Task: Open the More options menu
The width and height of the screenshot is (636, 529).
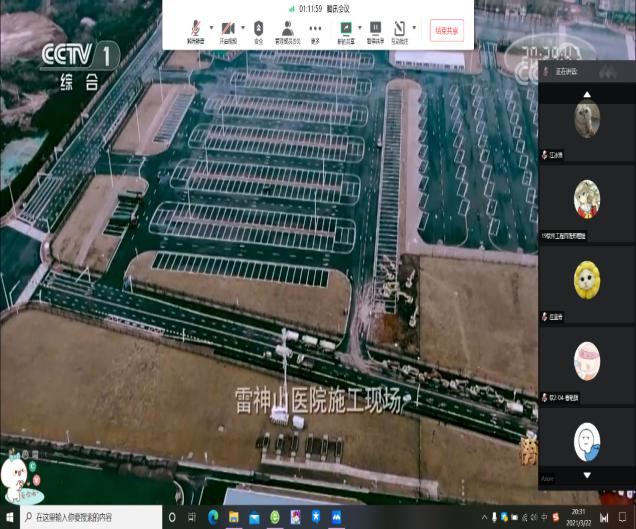Action: [x=316, y=29]
